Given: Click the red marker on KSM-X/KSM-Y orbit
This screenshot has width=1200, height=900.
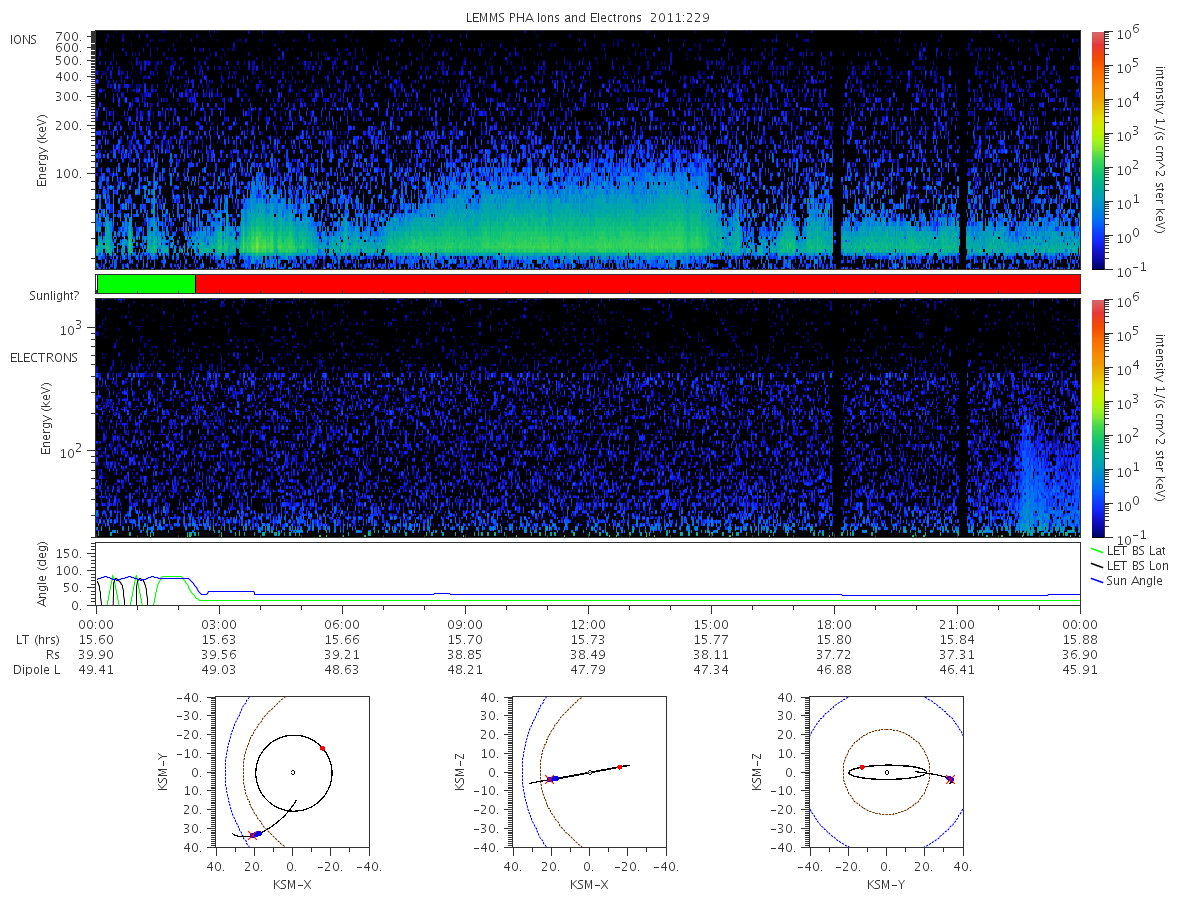Looking at the screenshot, I should (x=322, y=748).
